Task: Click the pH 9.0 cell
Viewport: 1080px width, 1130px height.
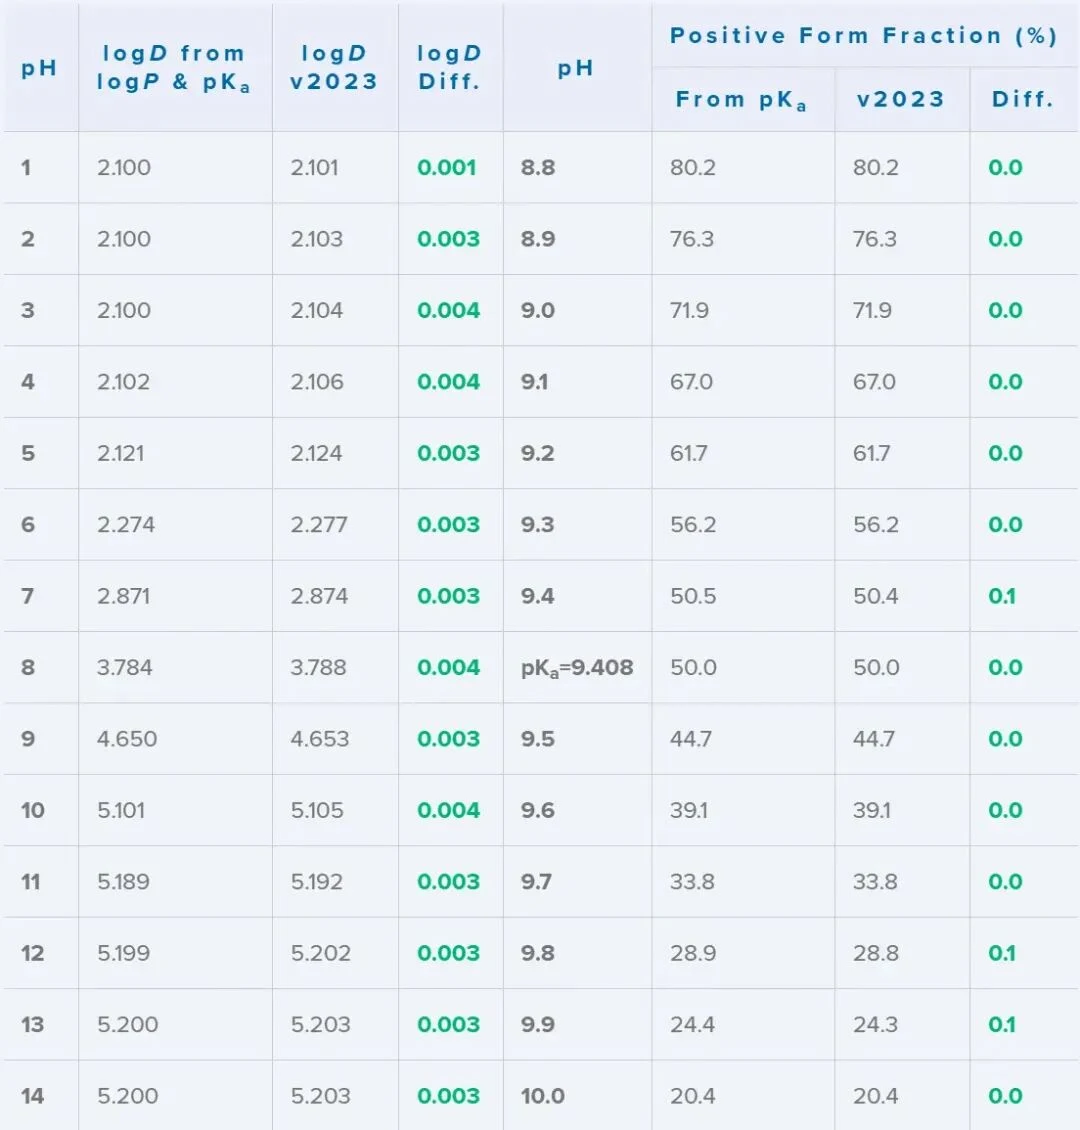Action: pyautogui.click(x=538, y=311)
